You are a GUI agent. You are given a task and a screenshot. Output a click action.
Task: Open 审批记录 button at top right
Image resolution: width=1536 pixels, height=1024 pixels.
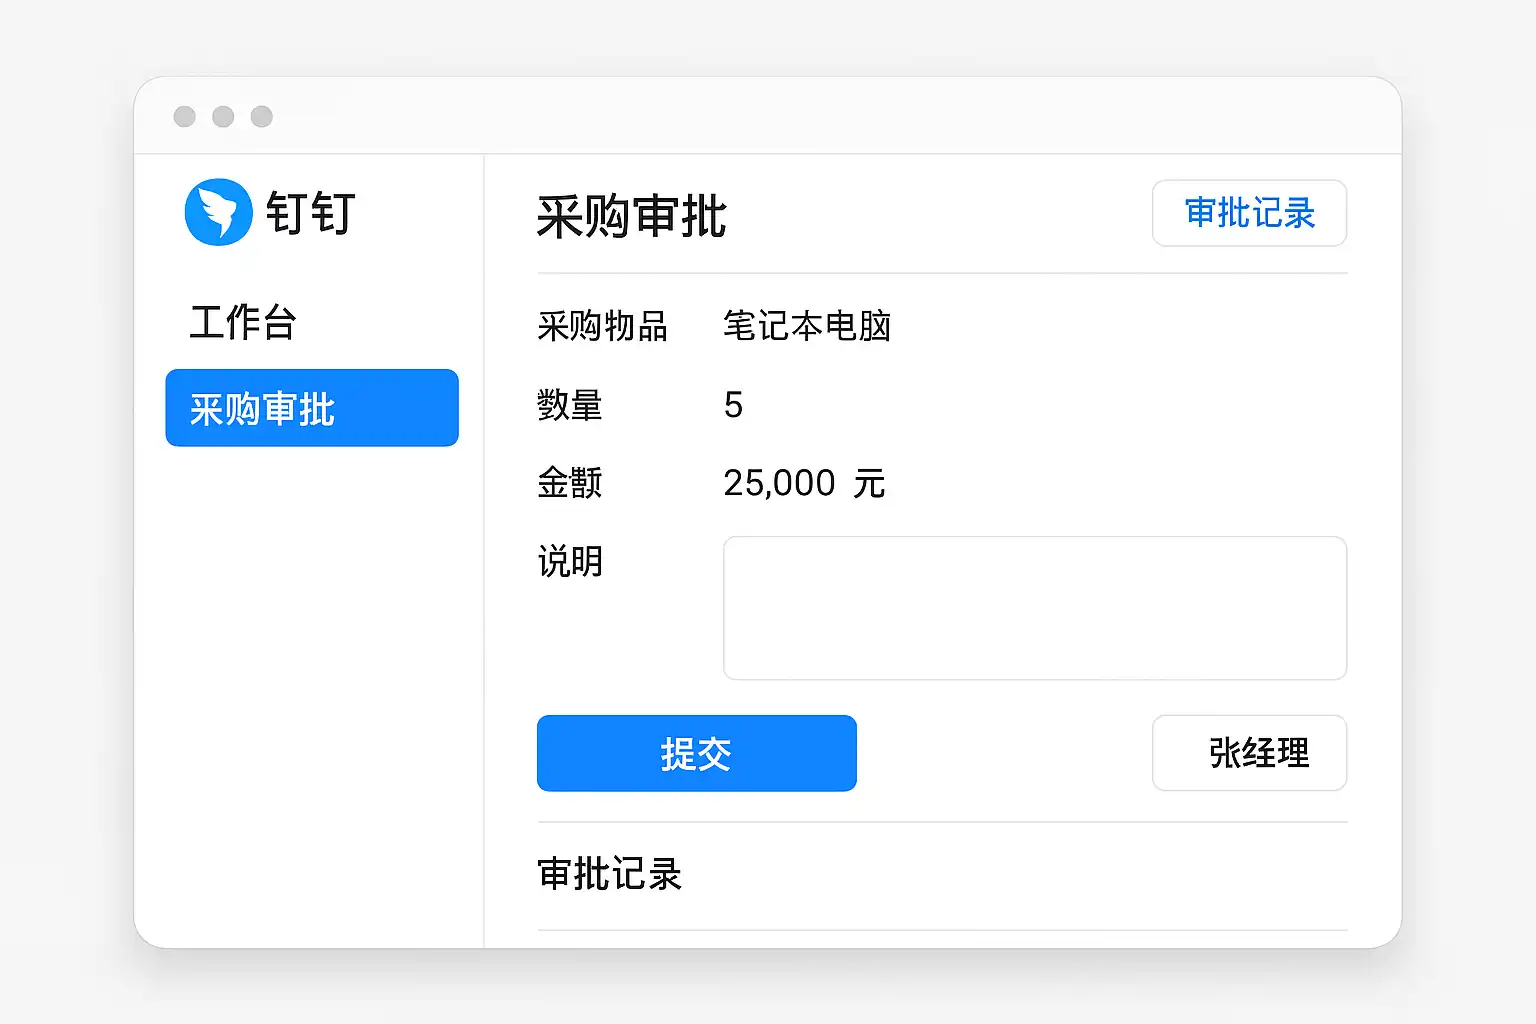1249,213
